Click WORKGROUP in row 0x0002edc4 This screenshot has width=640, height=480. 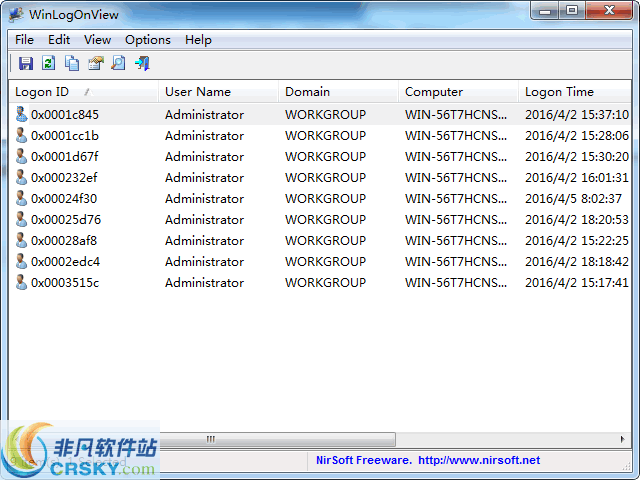[x=325, y=262]
